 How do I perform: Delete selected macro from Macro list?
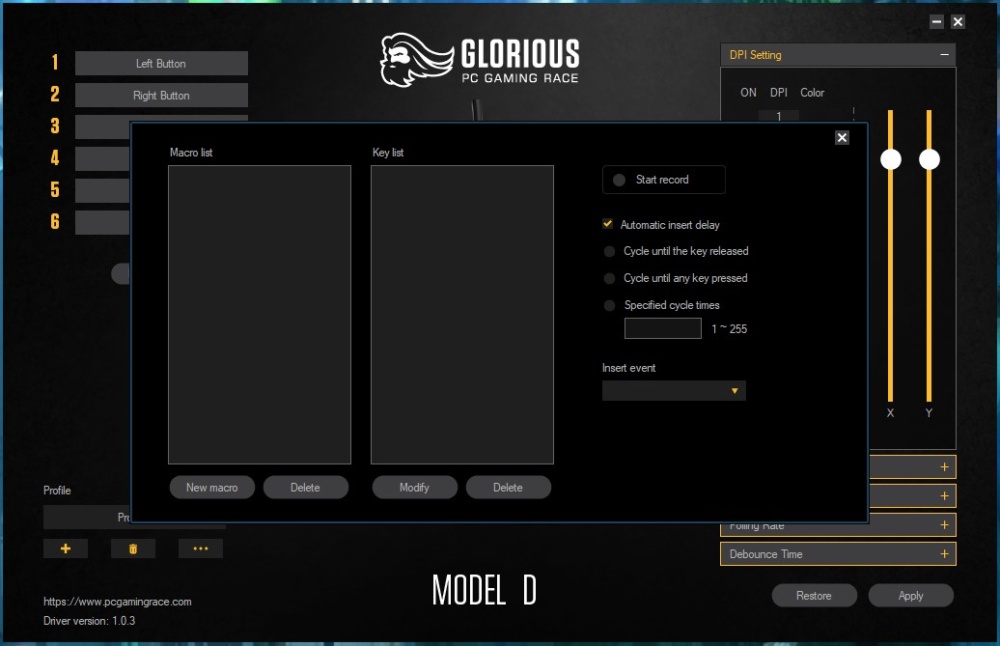pos(305,487)
